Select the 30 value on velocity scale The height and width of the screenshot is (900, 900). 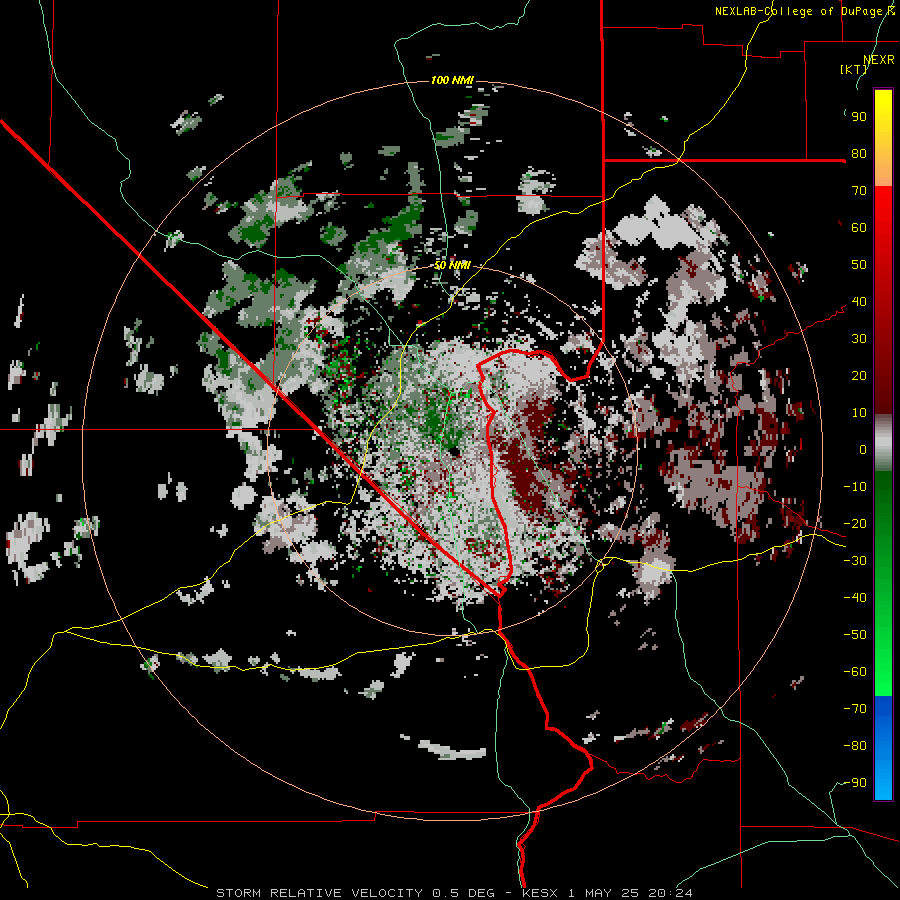(x=859, y=339)
